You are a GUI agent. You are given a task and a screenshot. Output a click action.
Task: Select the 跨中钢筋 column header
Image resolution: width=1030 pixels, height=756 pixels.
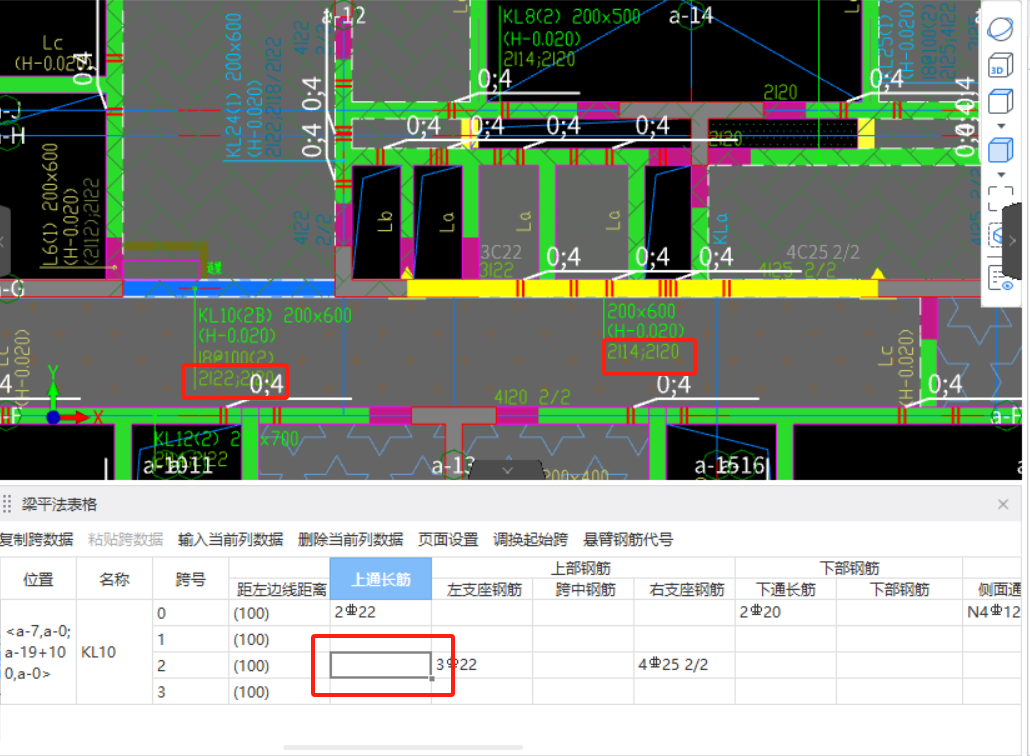585,590
